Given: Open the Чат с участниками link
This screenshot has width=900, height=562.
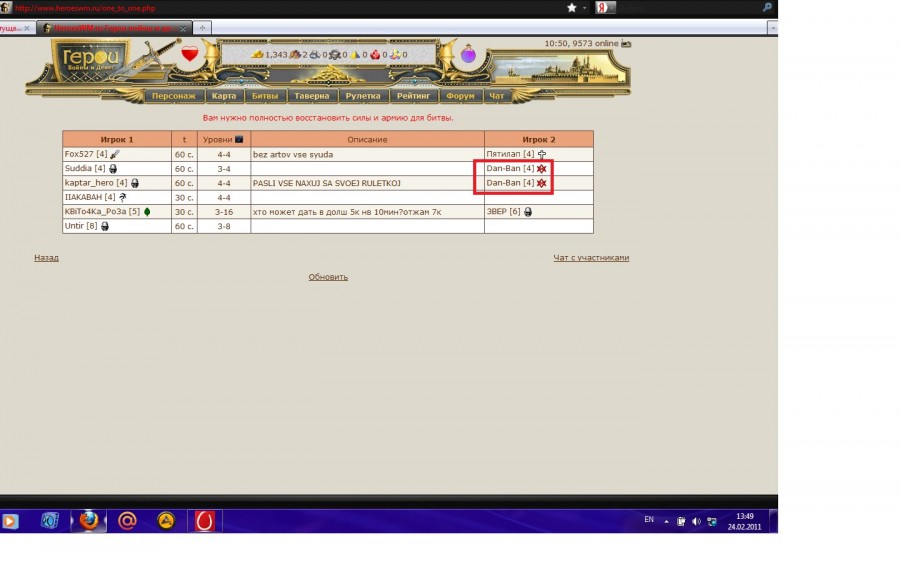Looking at the screenshot, I should 591,258.
